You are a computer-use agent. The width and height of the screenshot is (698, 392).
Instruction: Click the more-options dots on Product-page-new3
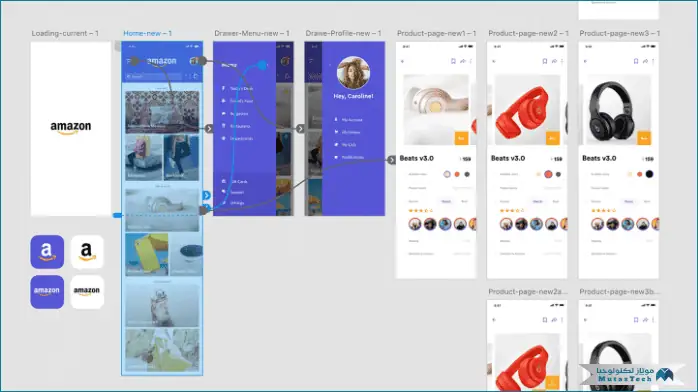point(653,61)
